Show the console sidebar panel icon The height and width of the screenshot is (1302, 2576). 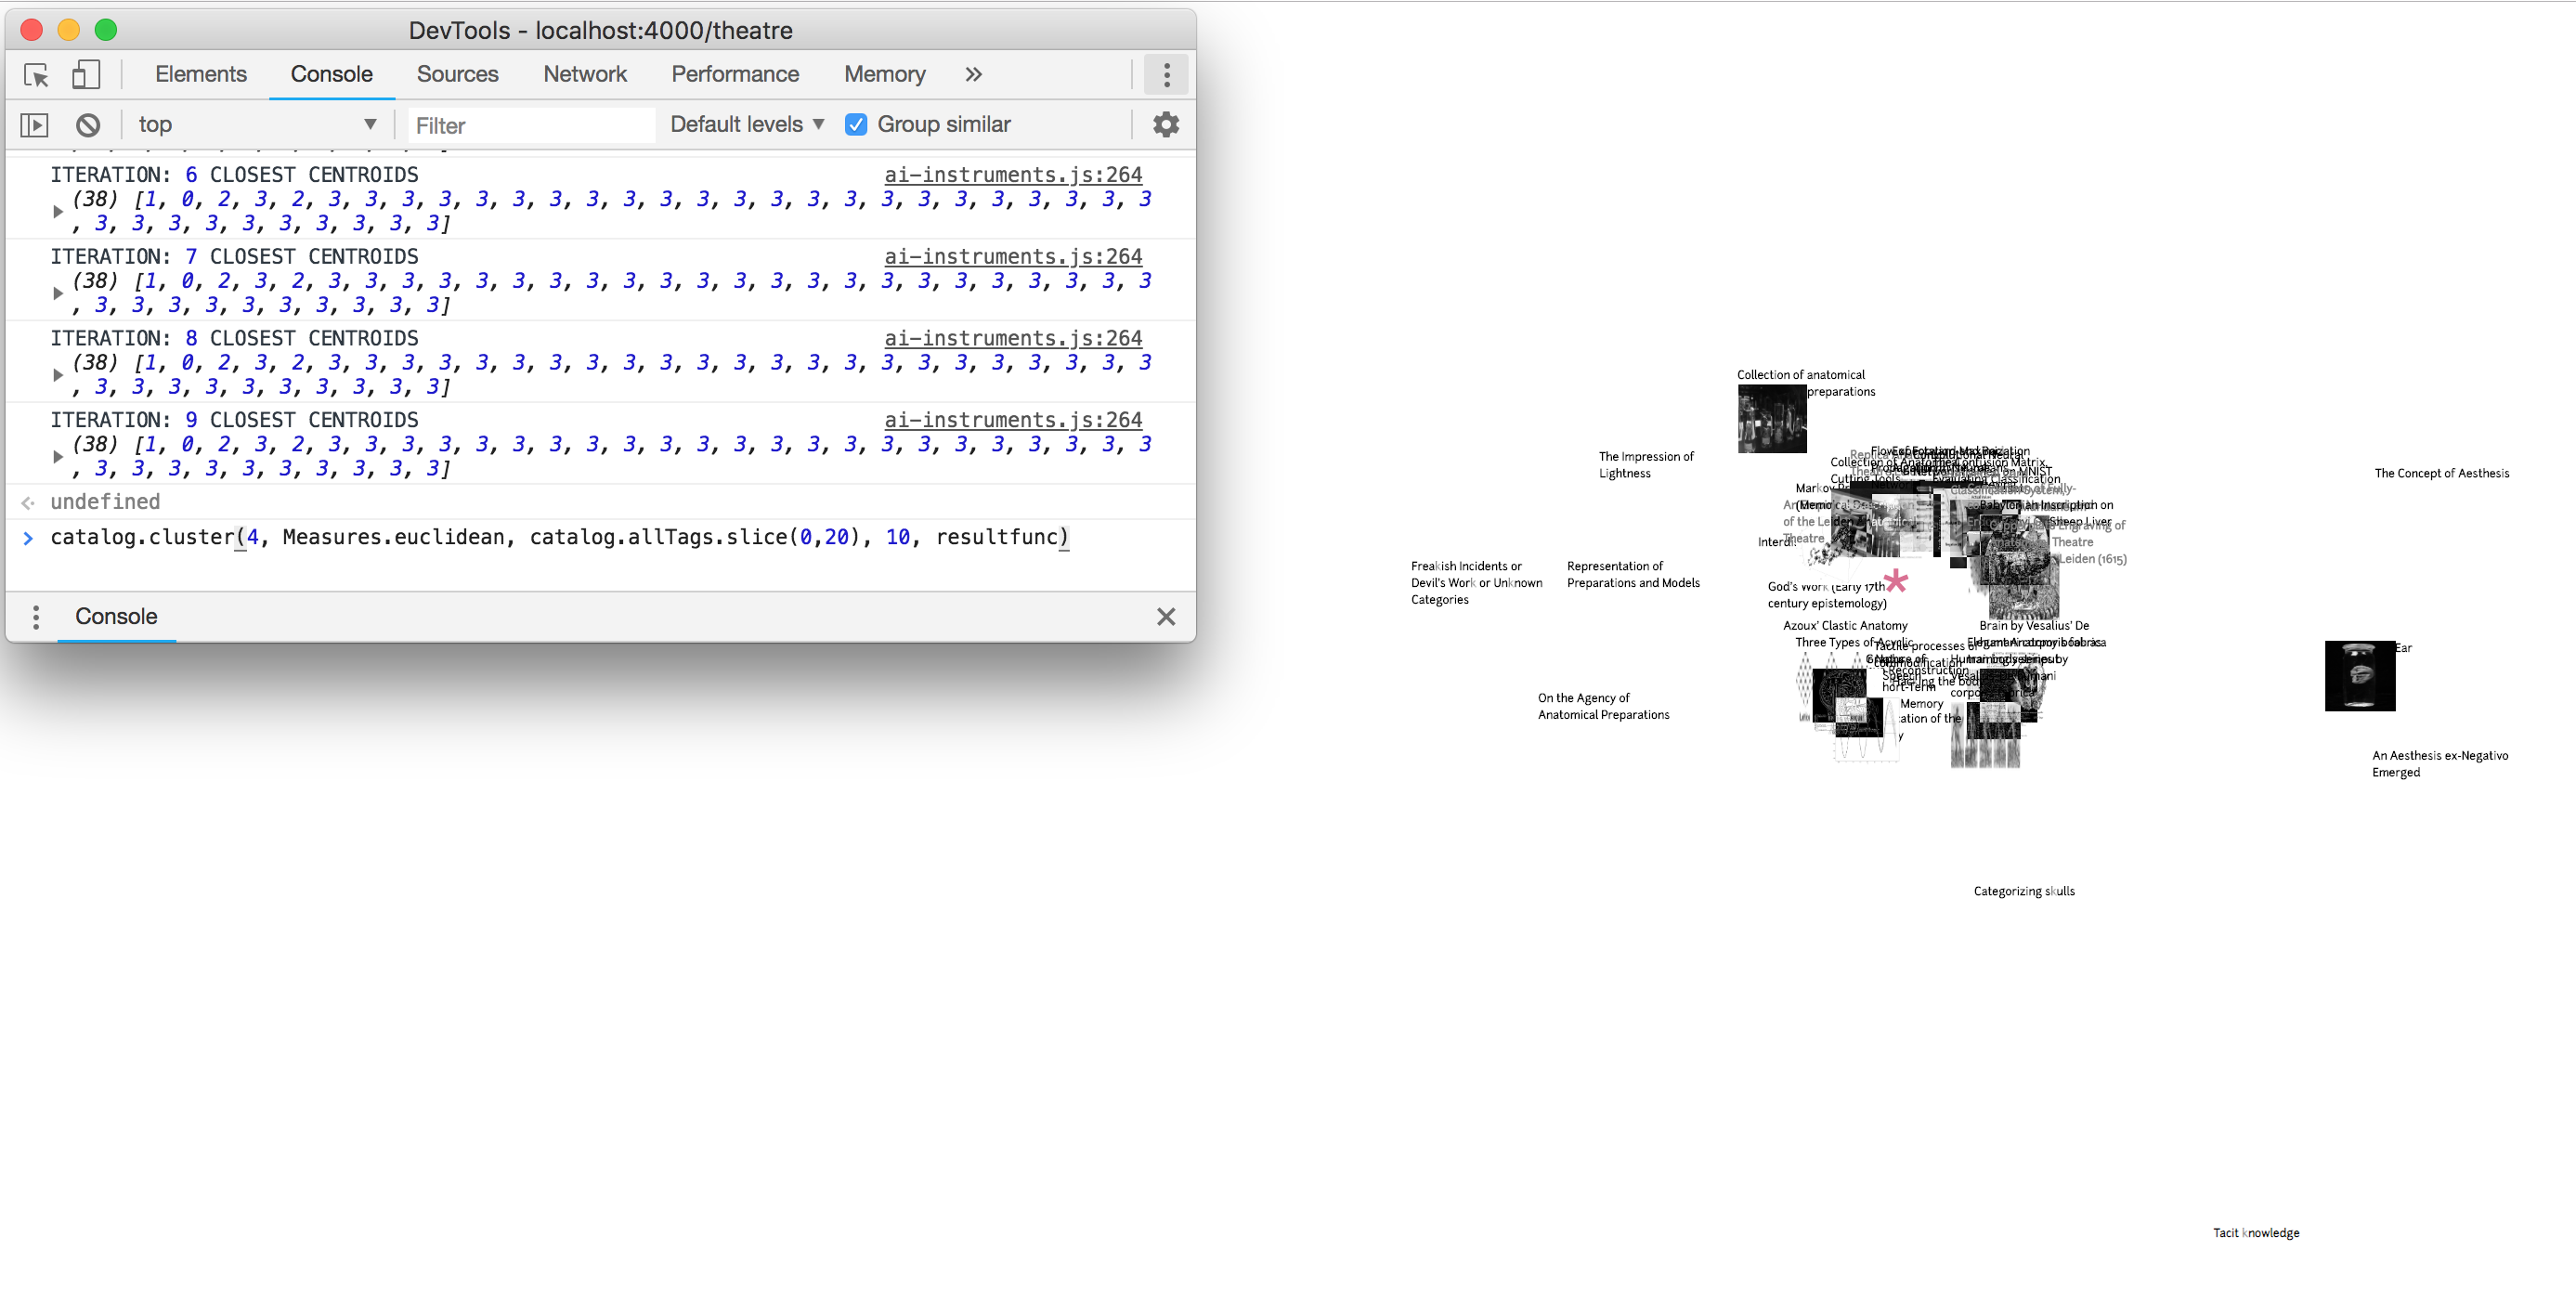34,125
